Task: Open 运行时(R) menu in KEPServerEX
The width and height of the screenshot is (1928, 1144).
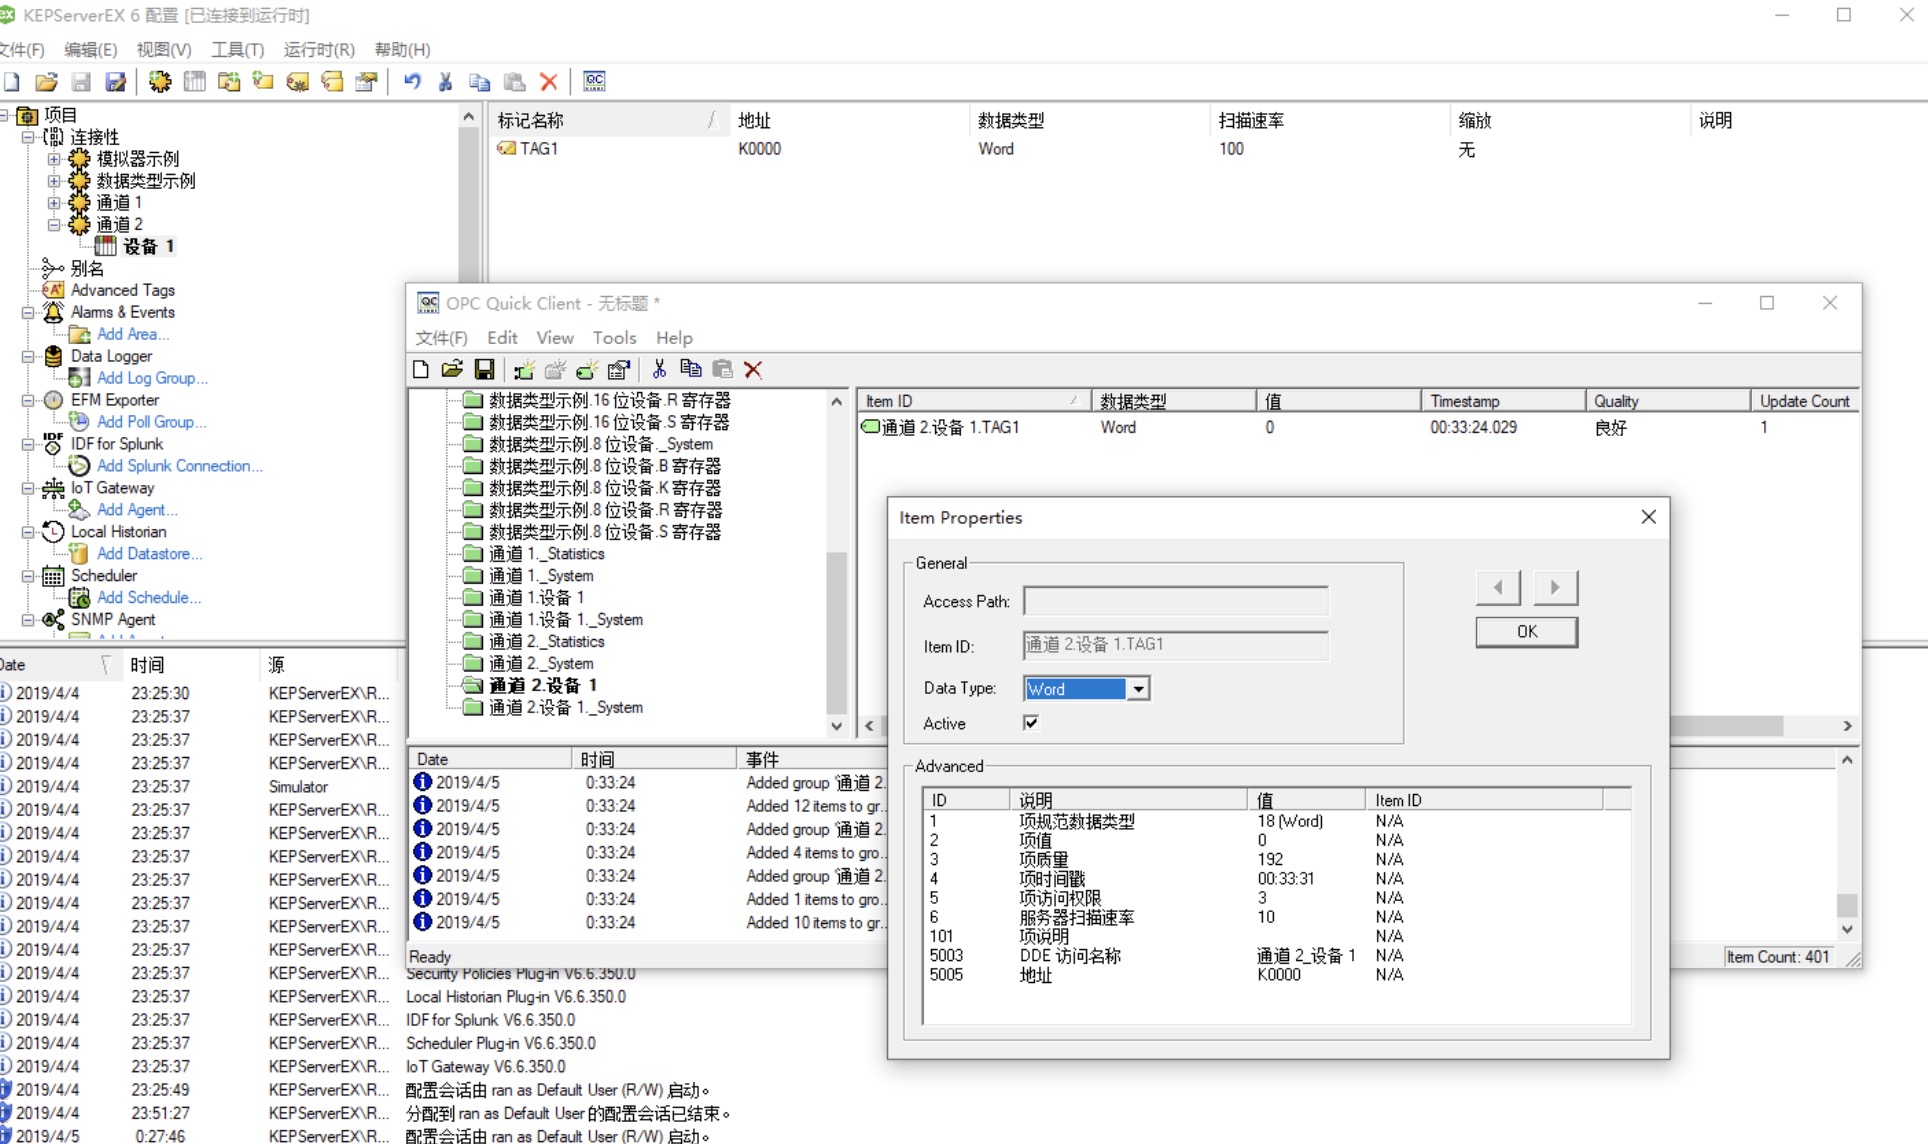Action: tap(319, 50)
